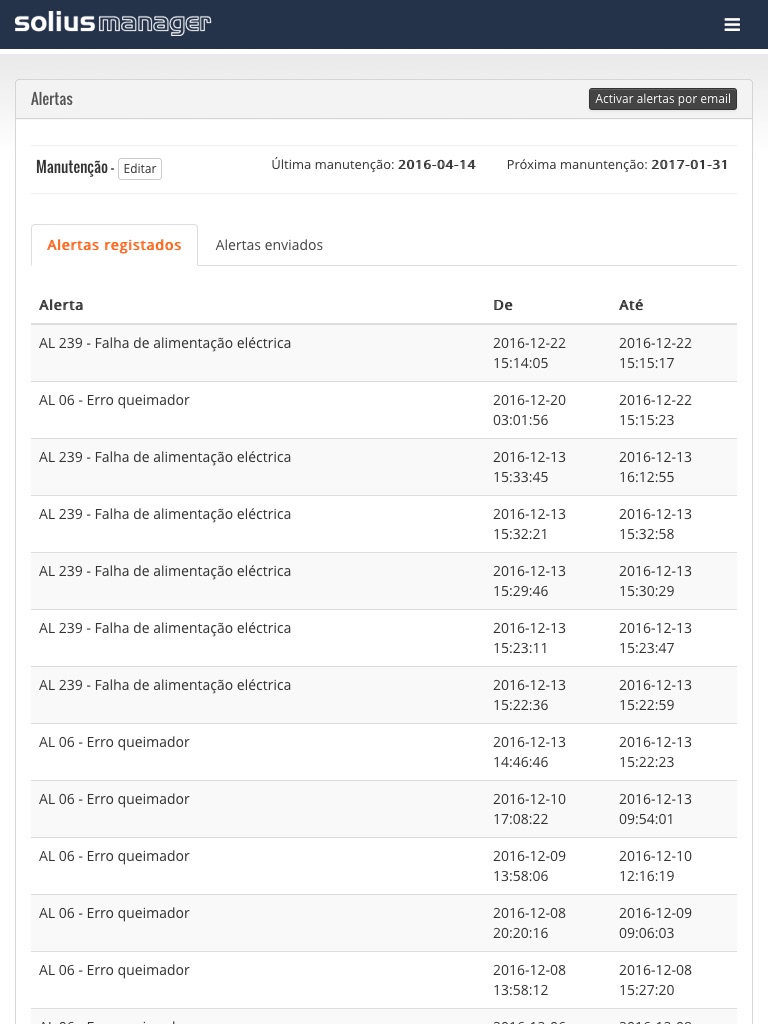Screen dimensions: 768x1024
Task: Select the AL 239 row starting 15:32:21
Action: click(165, 515)
